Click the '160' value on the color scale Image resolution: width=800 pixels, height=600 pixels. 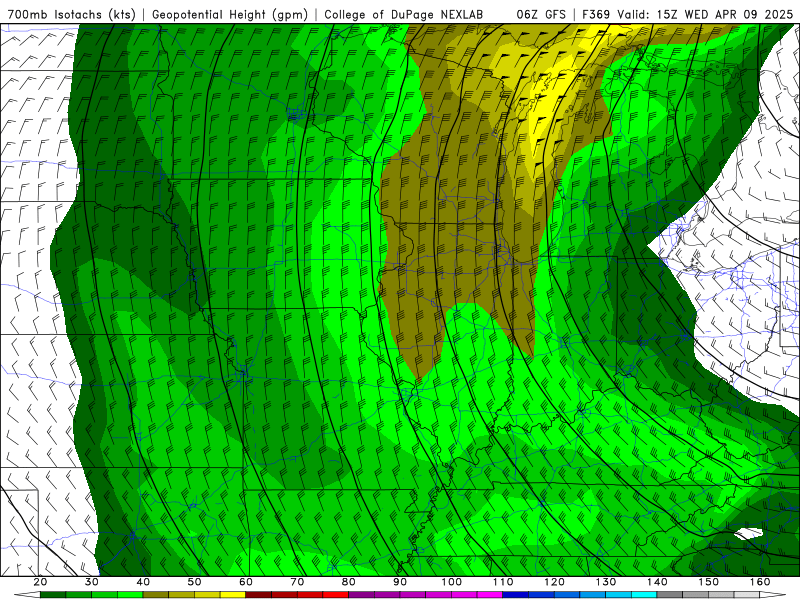tap(760, 582)
